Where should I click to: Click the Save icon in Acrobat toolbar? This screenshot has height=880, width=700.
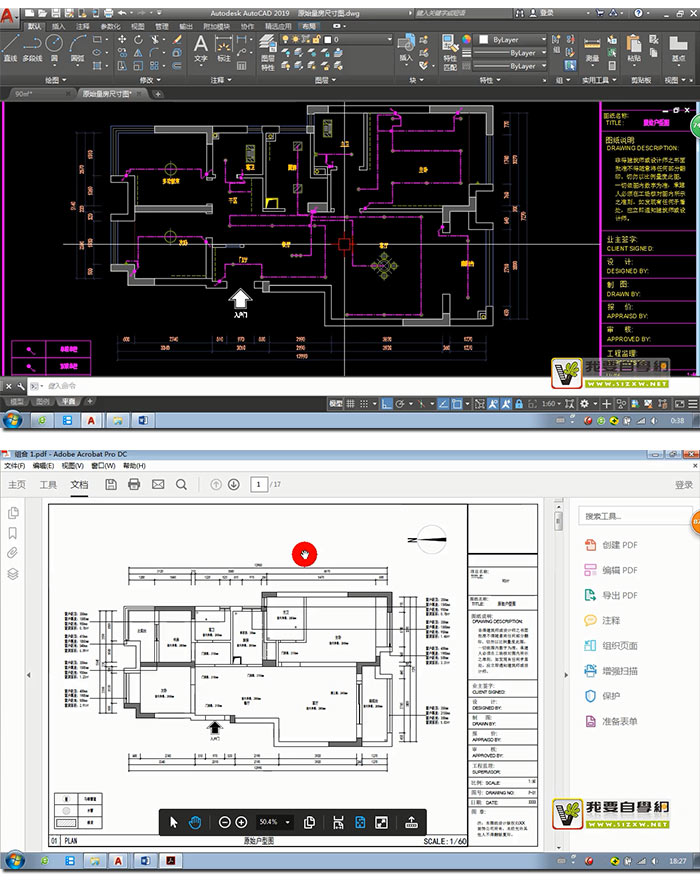[111, 484]
